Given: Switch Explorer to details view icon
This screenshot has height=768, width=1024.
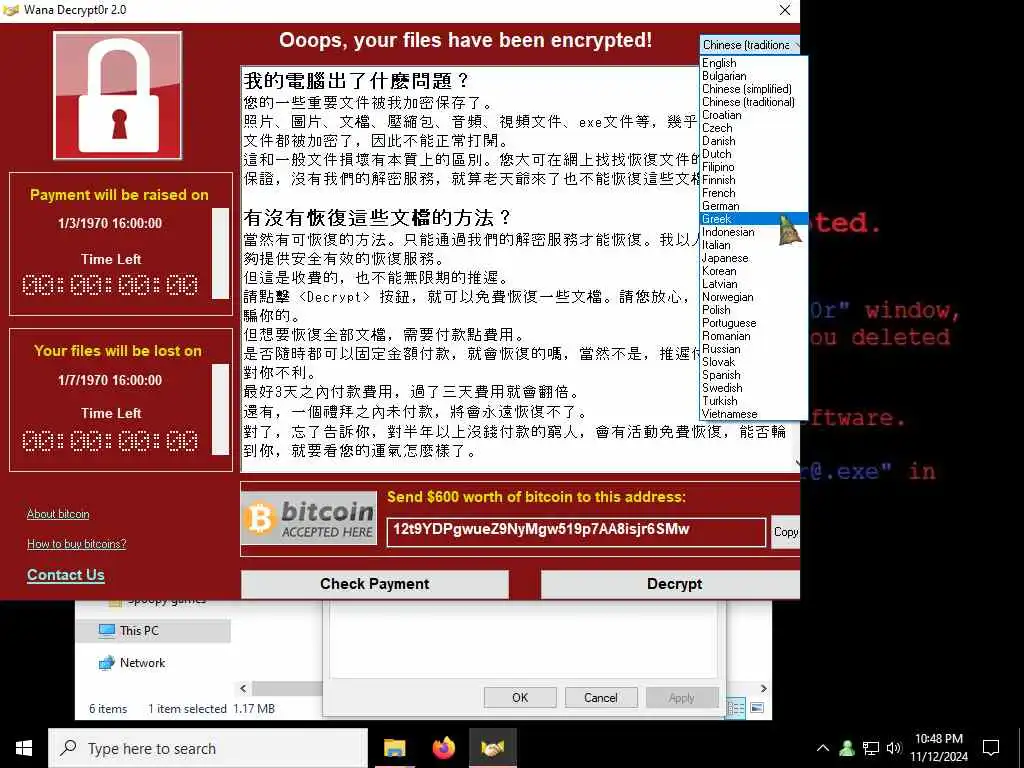Looking at the screenshot, I should pyautogui.click(x=736, y=708).
